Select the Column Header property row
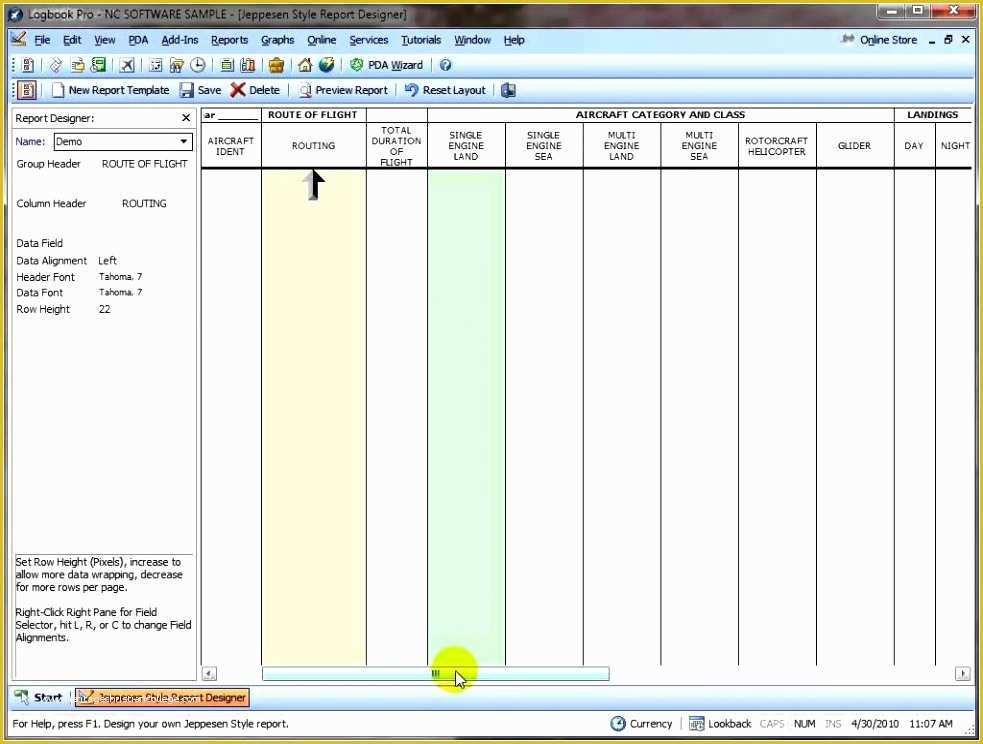Screen dimensions: 983x744 point(102,203)
